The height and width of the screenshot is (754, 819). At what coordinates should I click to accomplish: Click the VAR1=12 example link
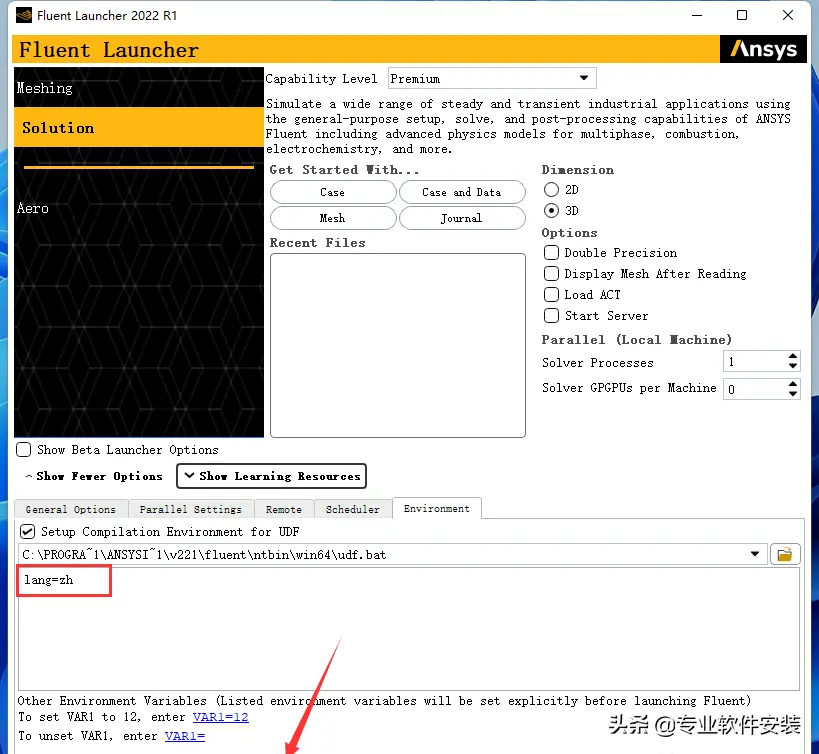[220, 717]
